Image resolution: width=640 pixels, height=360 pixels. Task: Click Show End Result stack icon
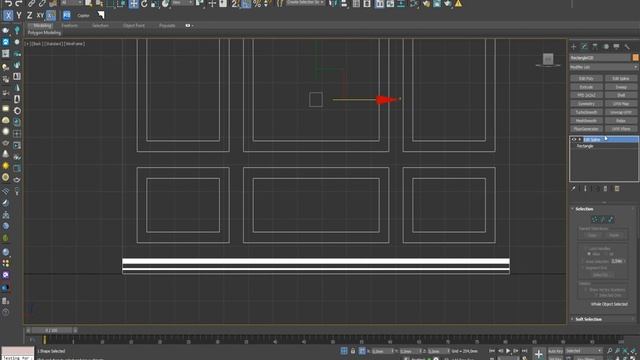click(585, 189)
